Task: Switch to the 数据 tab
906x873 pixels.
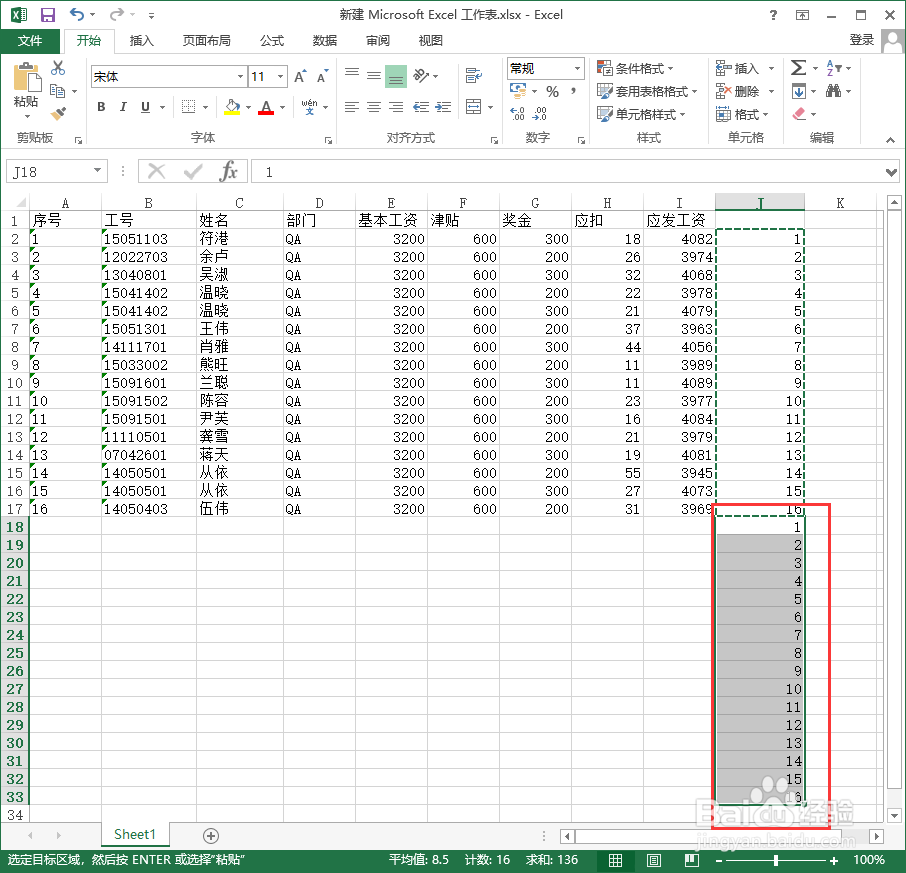Action: (325, 40)
